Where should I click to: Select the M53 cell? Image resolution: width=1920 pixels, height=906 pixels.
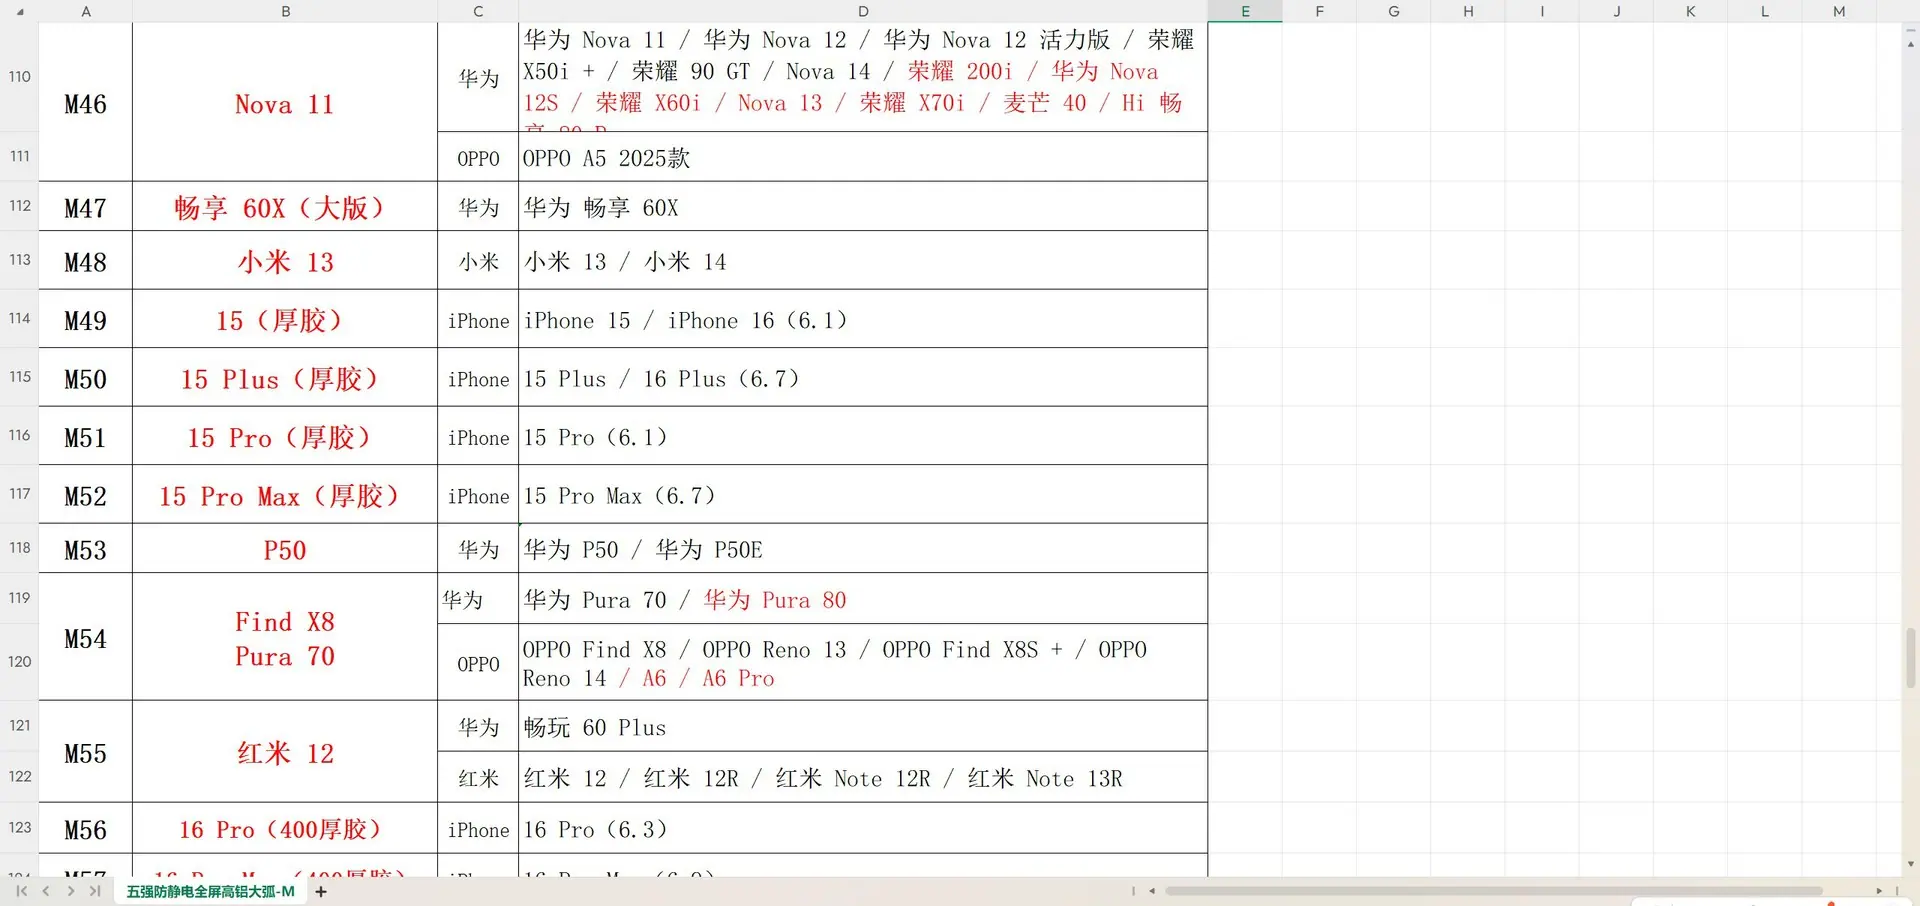point(86,548)
